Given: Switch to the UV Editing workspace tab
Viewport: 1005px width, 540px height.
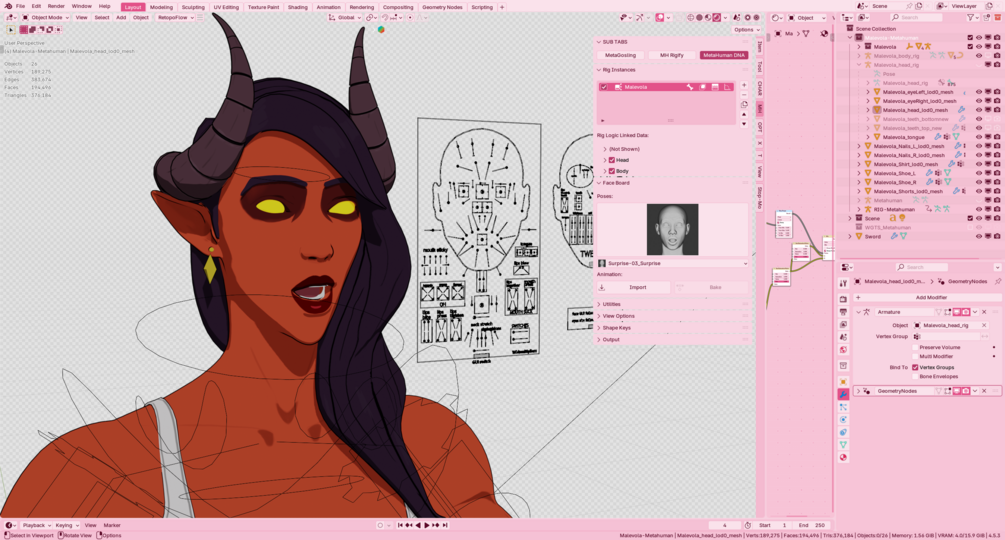Looking at the screenshot, I should point(226,7).
